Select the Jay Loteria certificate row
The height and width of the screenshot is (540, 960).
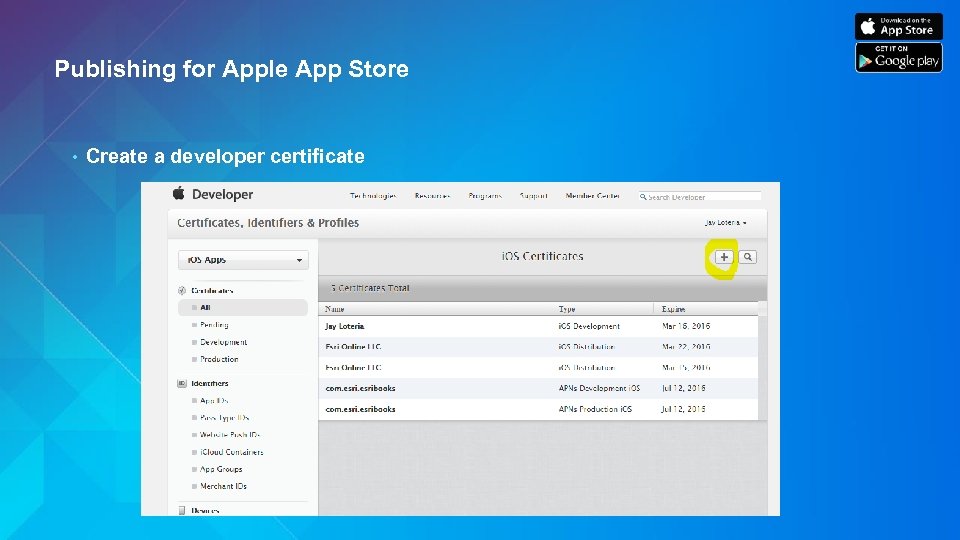pyautogui.click(x=538, y=326)
